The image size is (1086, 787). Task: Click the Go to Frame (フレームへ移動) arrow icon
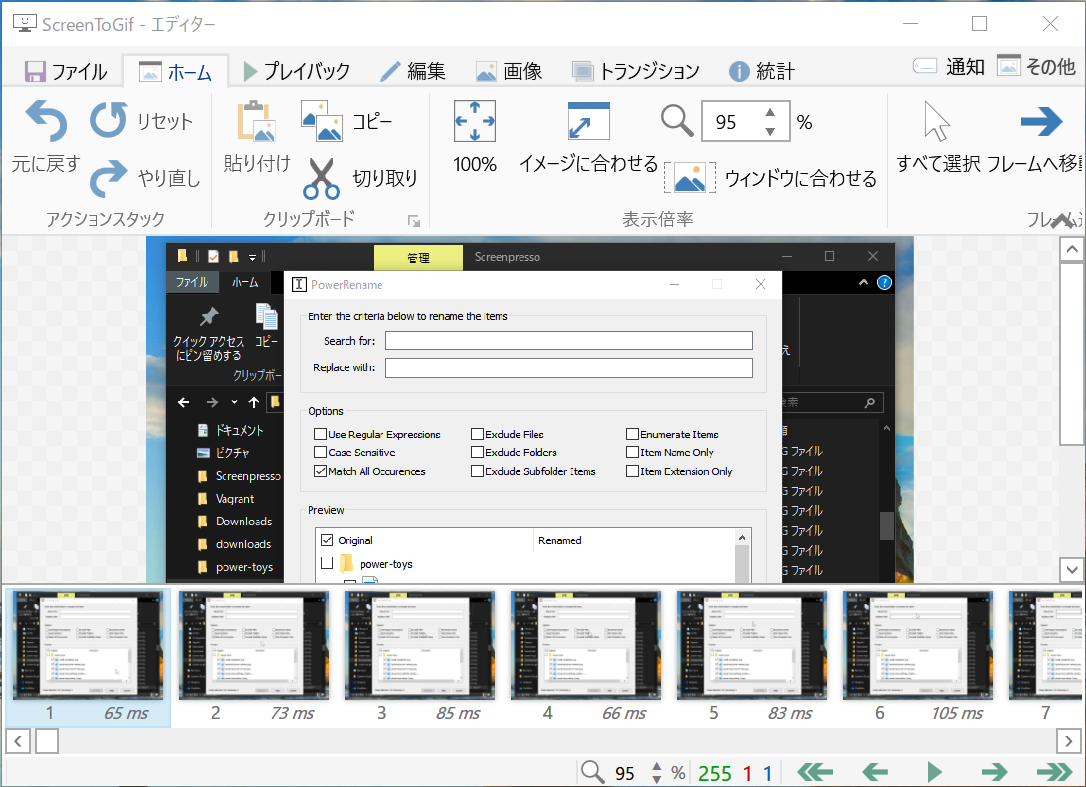pyautogui.click(x=1041, y=122)
